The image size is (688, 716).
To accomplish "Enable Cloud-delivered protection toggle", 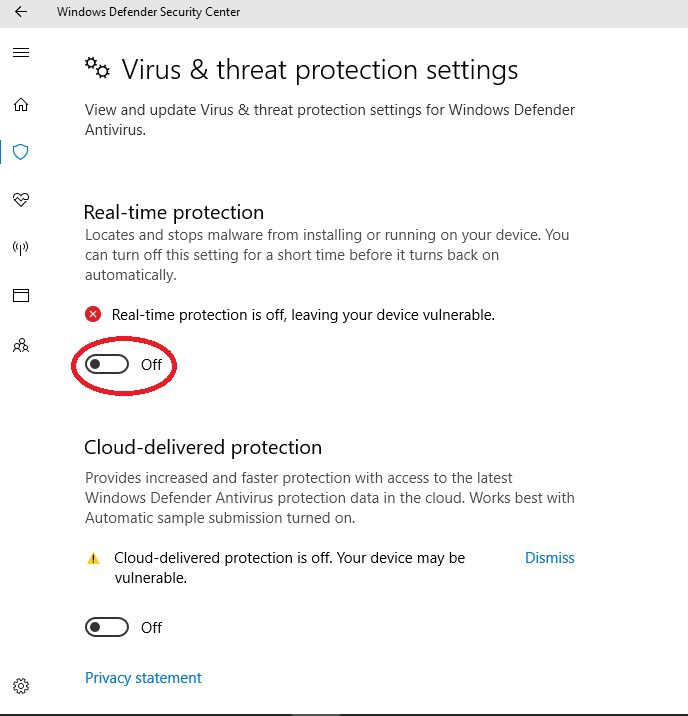I will point(107,627).
